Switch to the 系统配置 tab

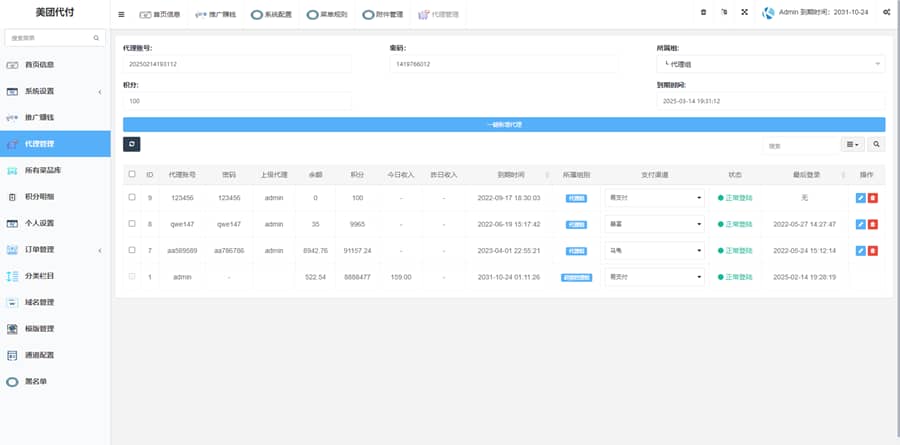click(x=272, y=15)
